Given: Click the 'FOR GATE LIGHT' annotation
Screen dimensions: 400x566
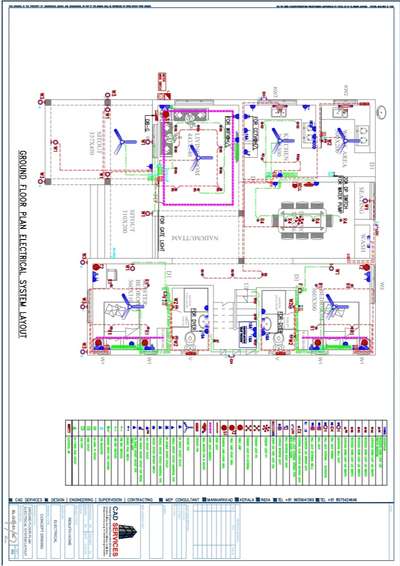Looking at the screenshot, I should [x=162, y=234].
